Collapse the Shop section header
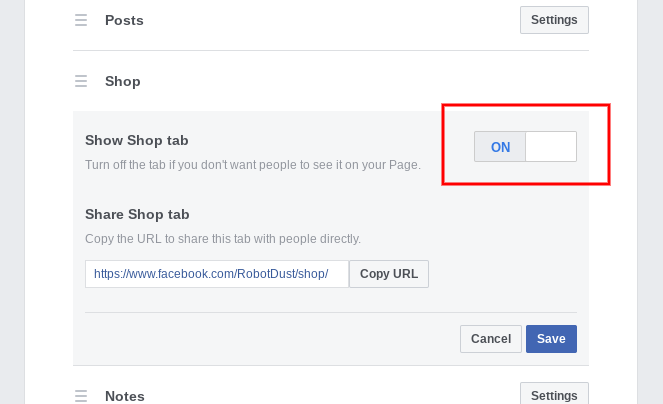663x404 pixels. (123, 81)
